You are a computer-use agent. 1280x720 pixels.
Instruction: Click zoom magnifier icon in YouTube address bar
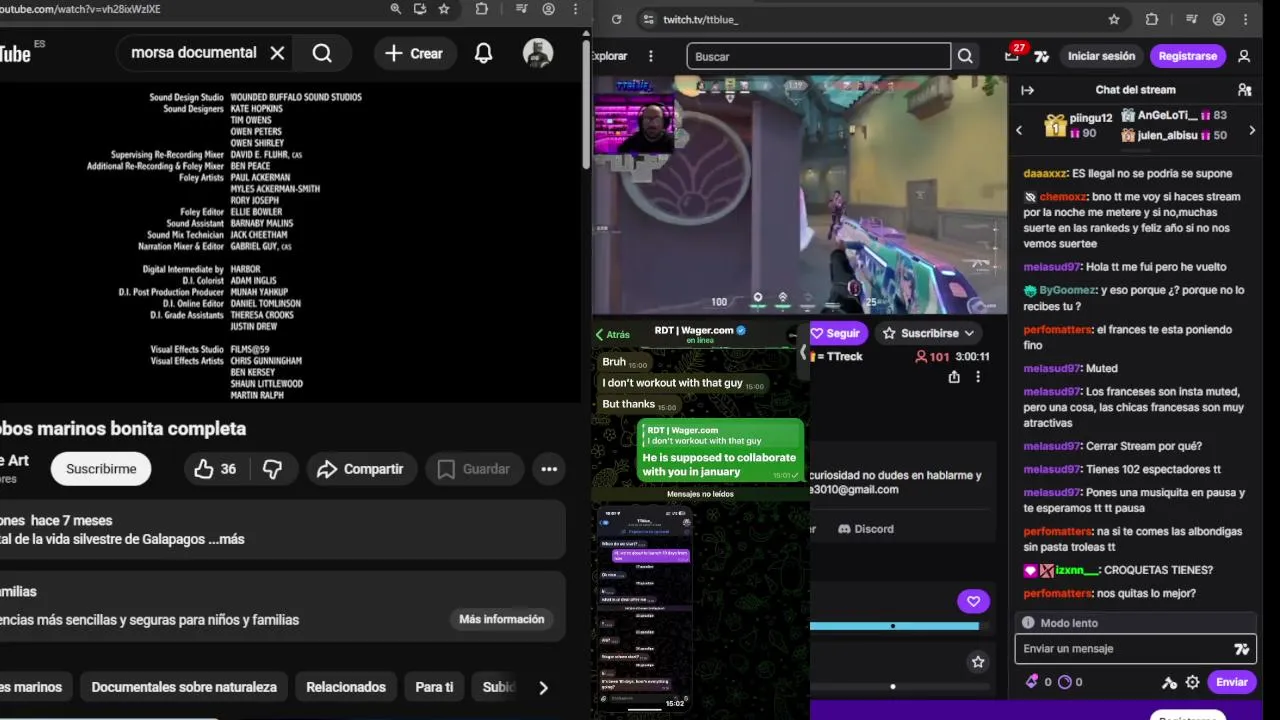point(396,9)
